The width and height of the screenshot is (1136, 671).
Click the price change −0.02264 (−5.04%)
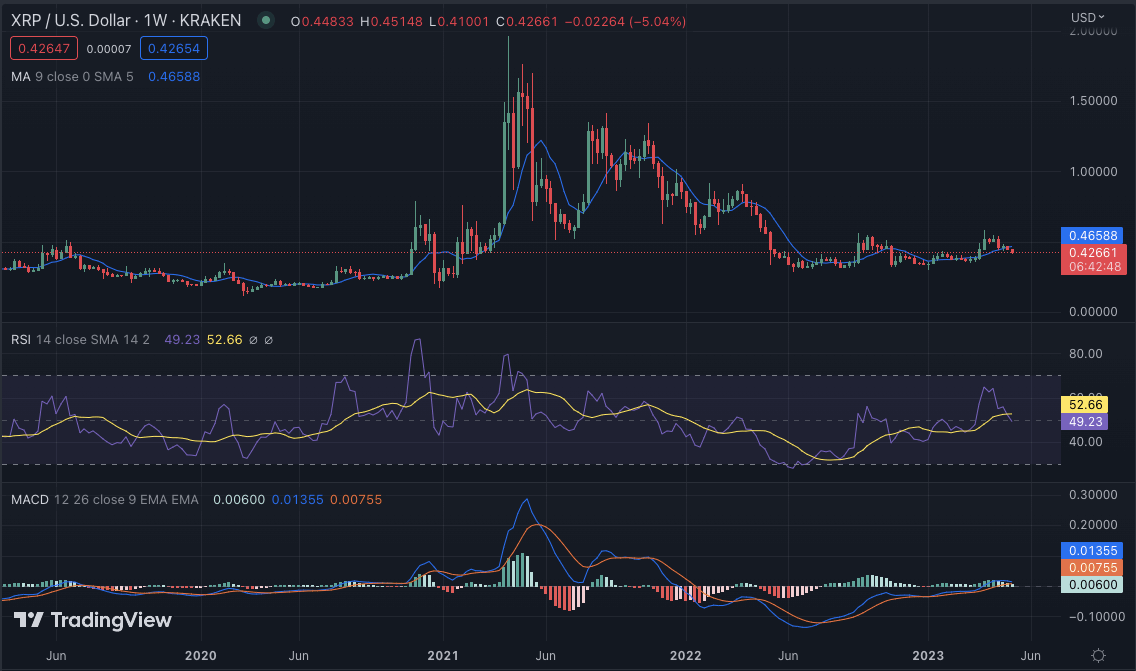coord(625,22)
